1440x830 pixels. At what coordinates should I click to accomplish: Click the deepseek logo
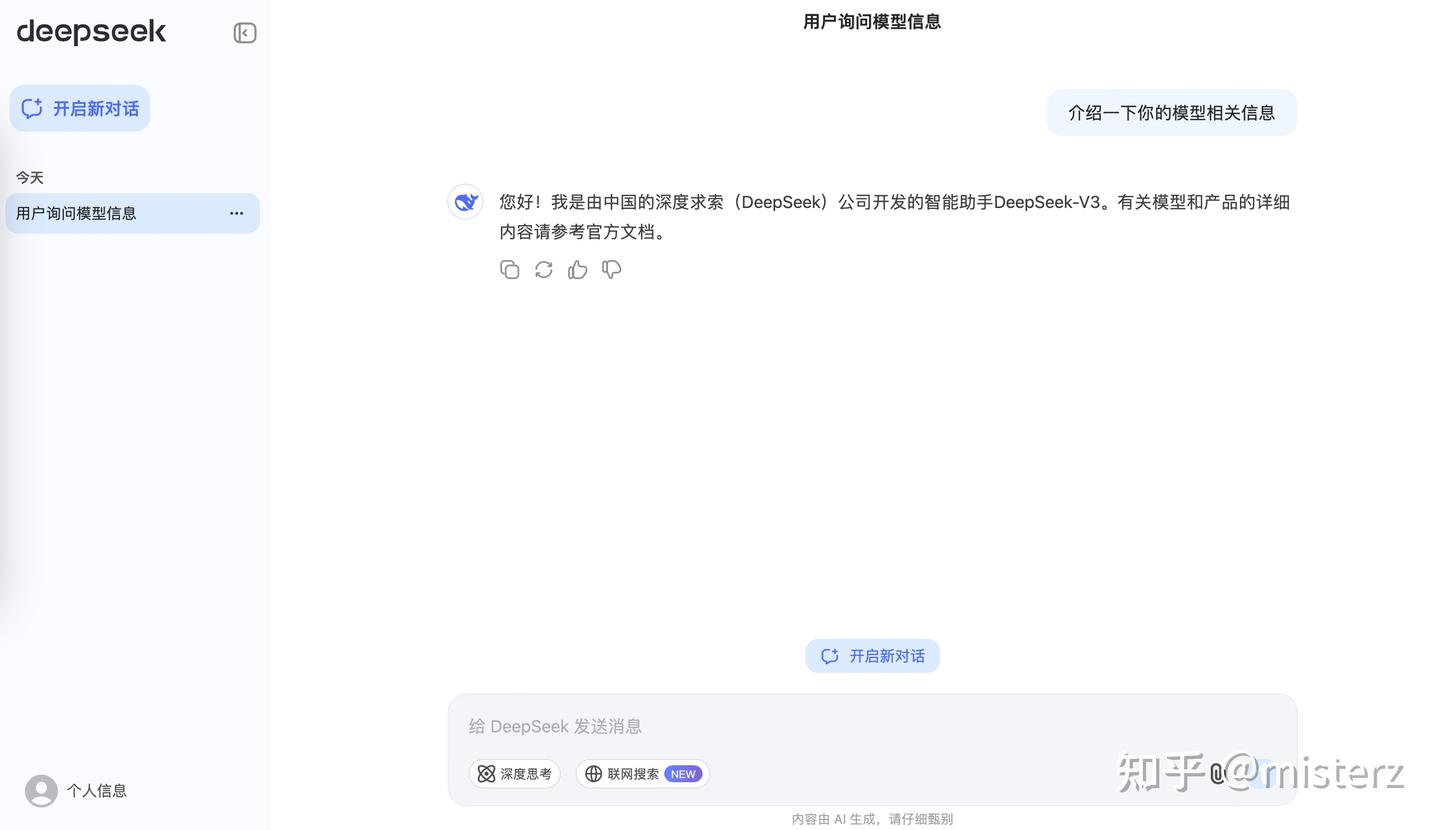(x=91, y=32)
